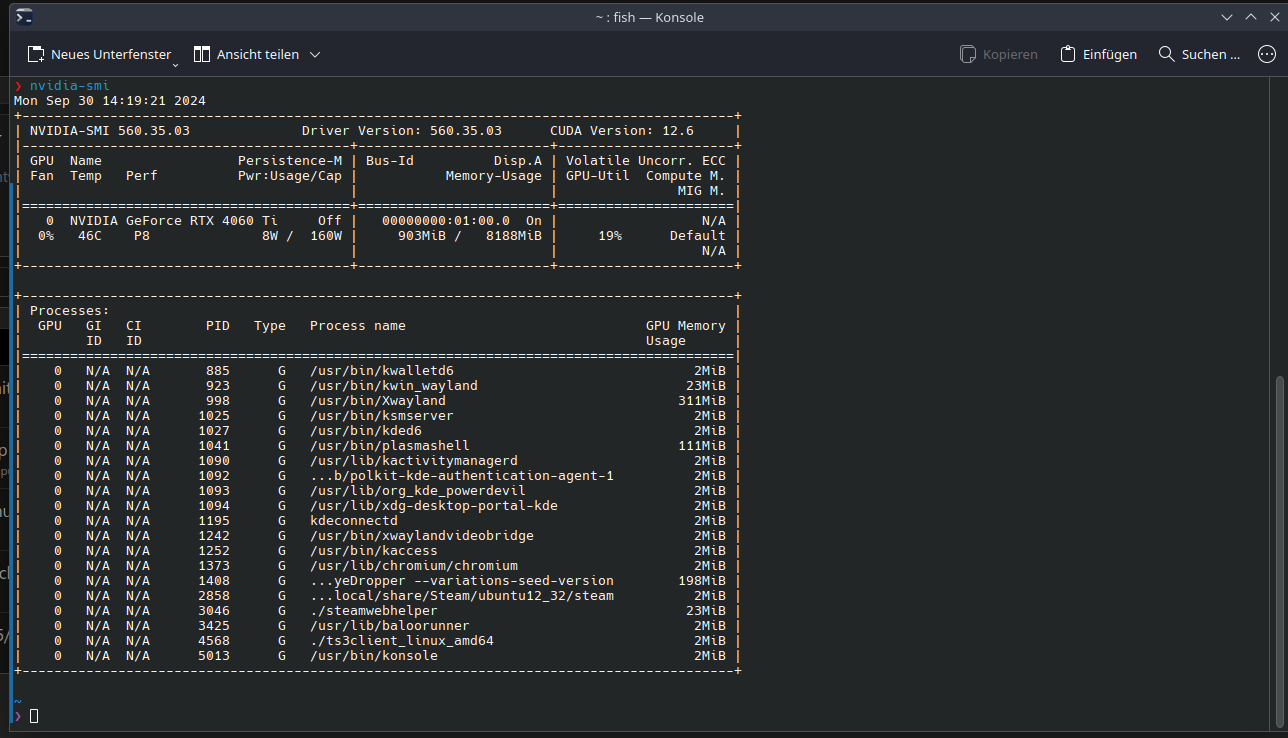The height and width of the screenshot is (738, 1288).
Task: Click the ./ts3client_linux_amd64 process name
Action: (402, 641)
